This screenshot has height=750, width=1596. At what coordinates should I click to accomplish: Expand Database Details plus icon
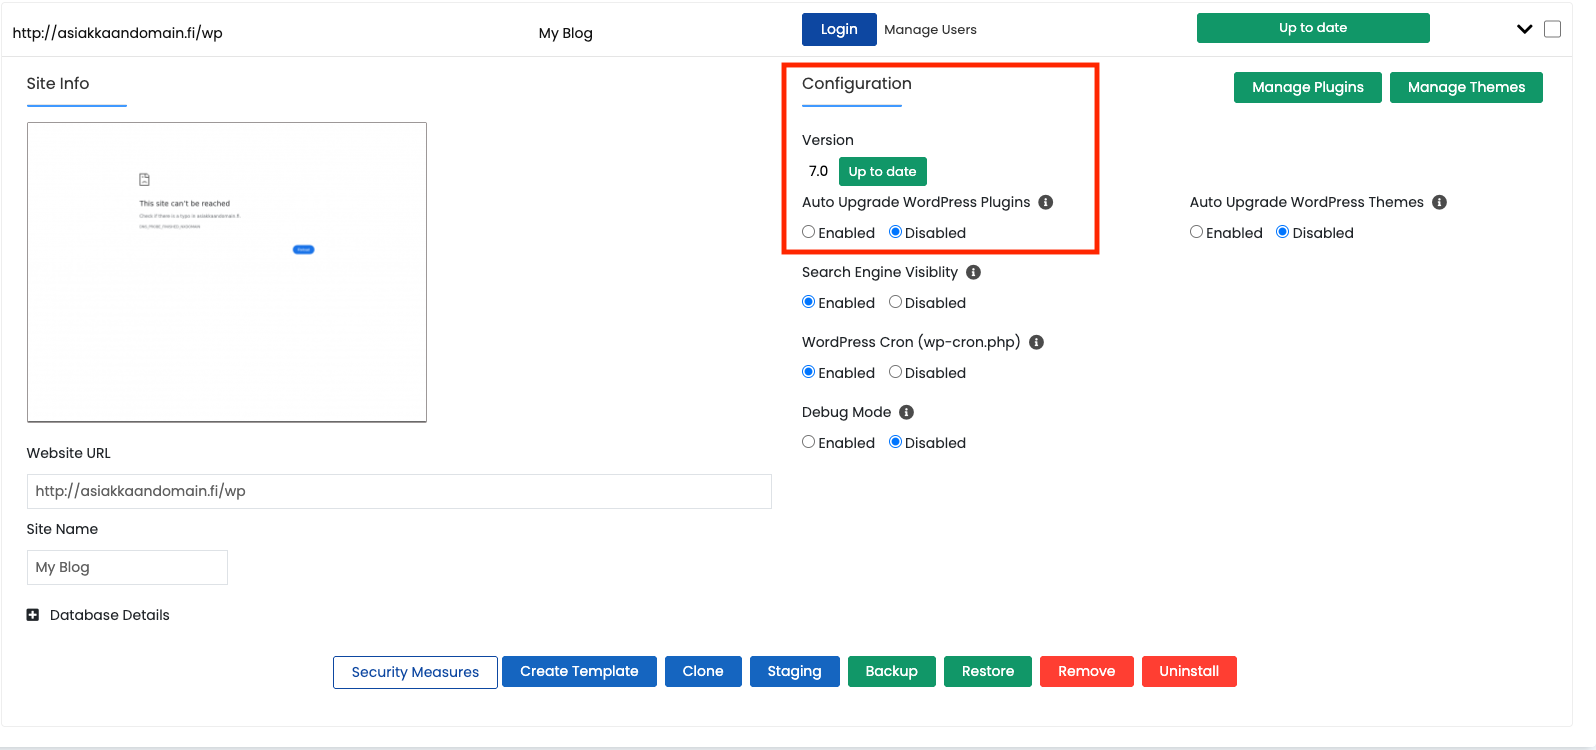click(33, 615)
